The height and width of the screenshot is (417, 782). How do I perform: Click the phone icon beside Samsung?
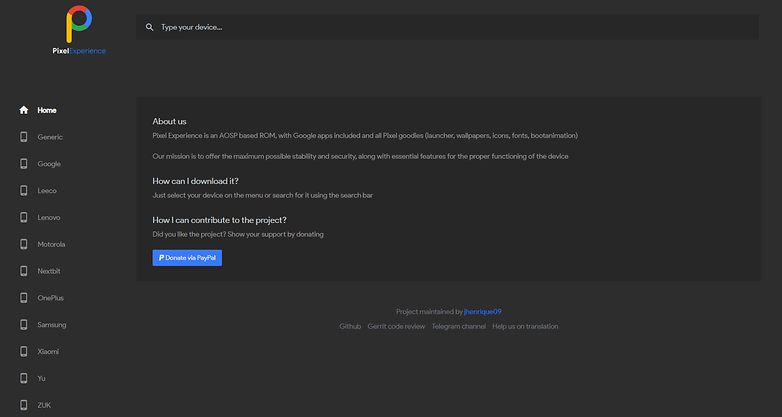click(x=23, y=325)
